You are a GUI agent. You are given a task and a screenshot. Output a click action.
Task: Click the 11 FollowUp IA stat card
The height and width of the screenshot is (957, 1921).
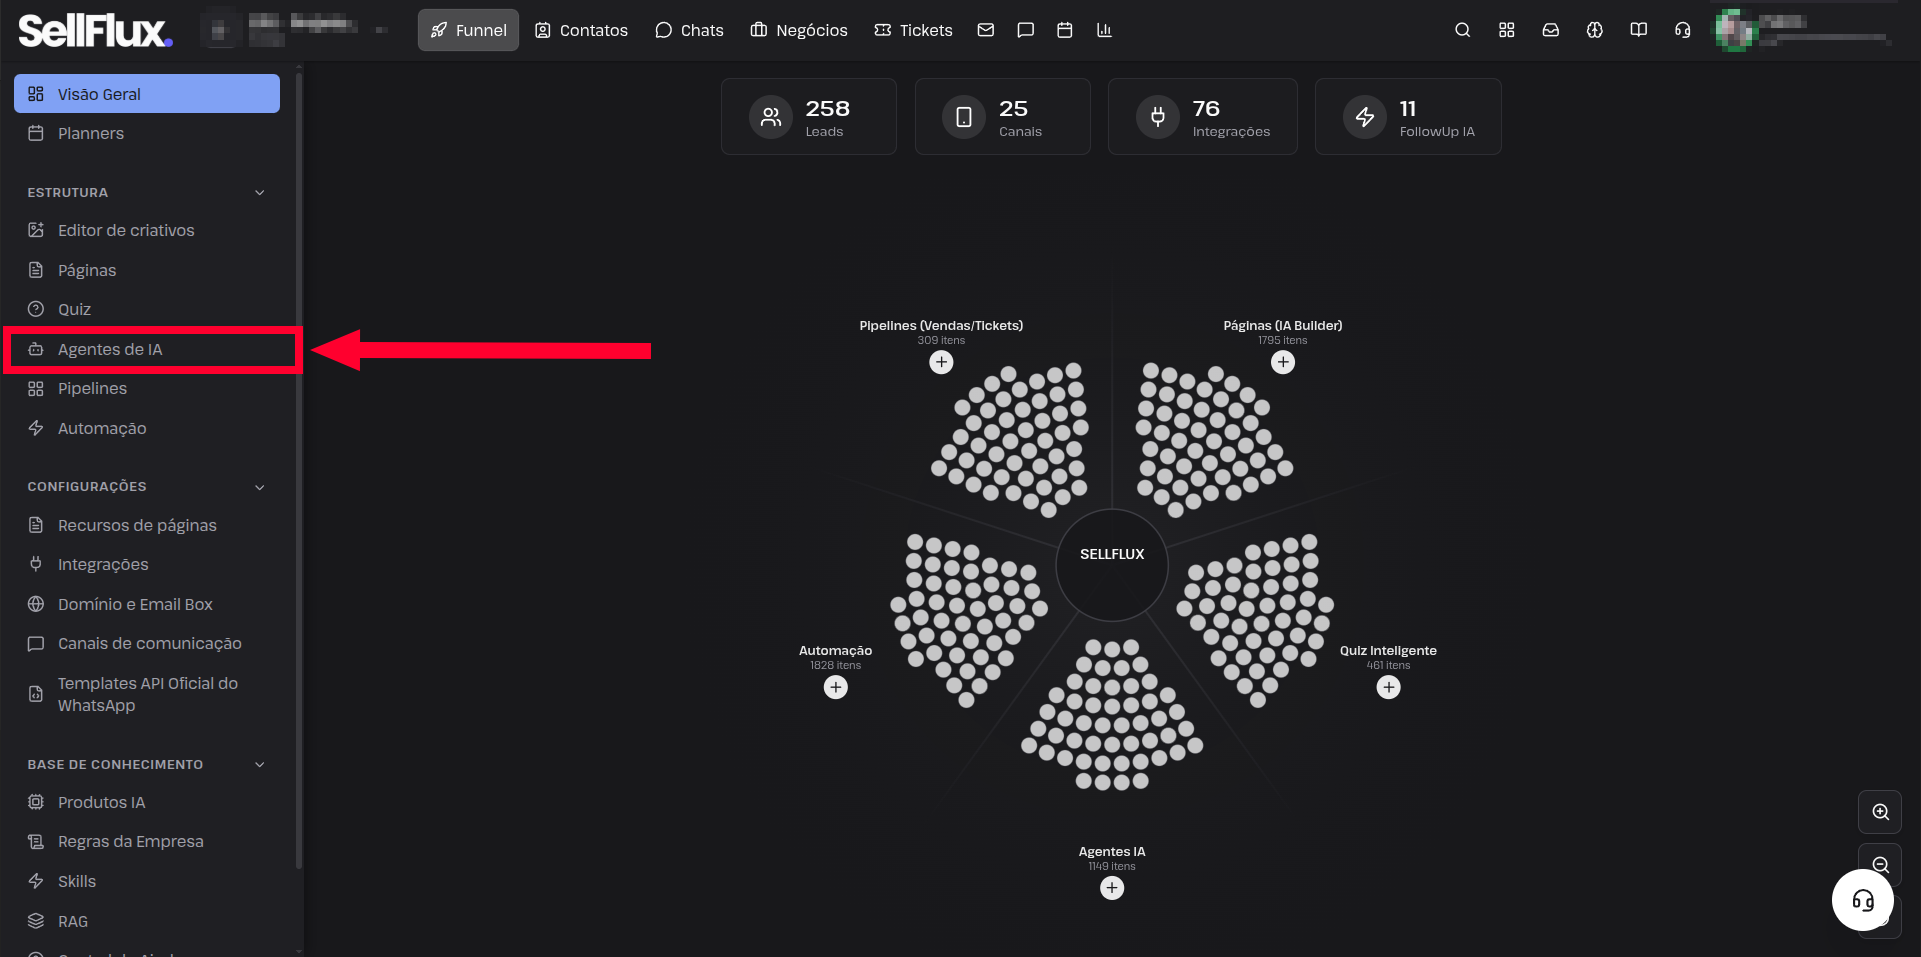(x=1408, y=117)
